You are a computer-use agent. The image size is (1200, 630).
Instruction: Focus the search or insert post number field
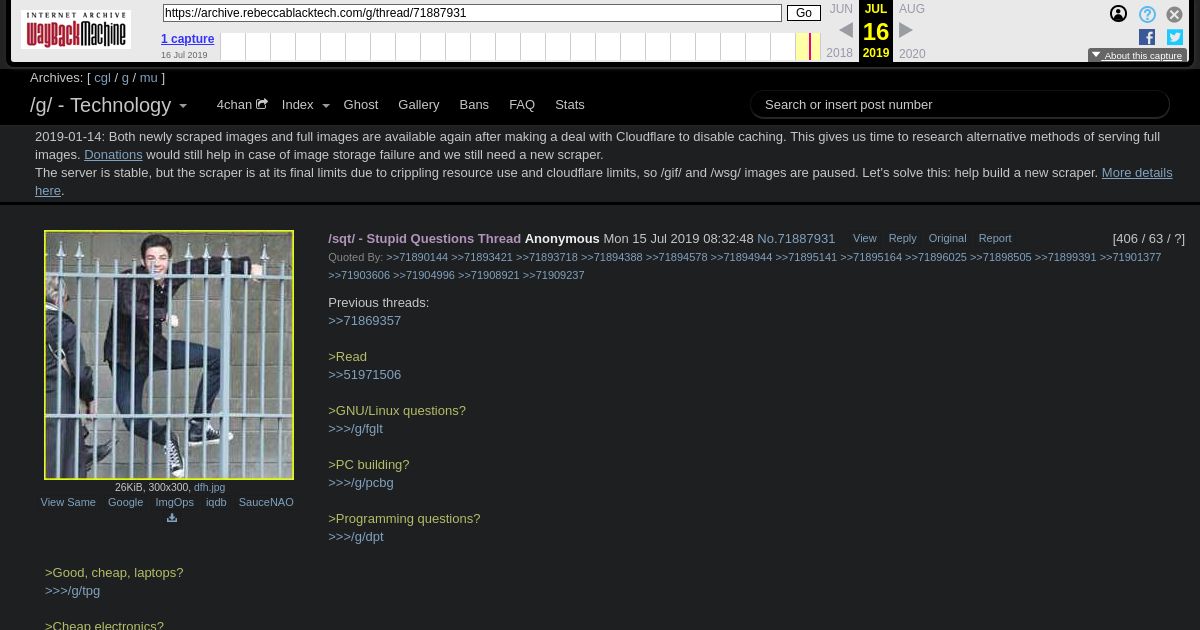coord(960,104)
